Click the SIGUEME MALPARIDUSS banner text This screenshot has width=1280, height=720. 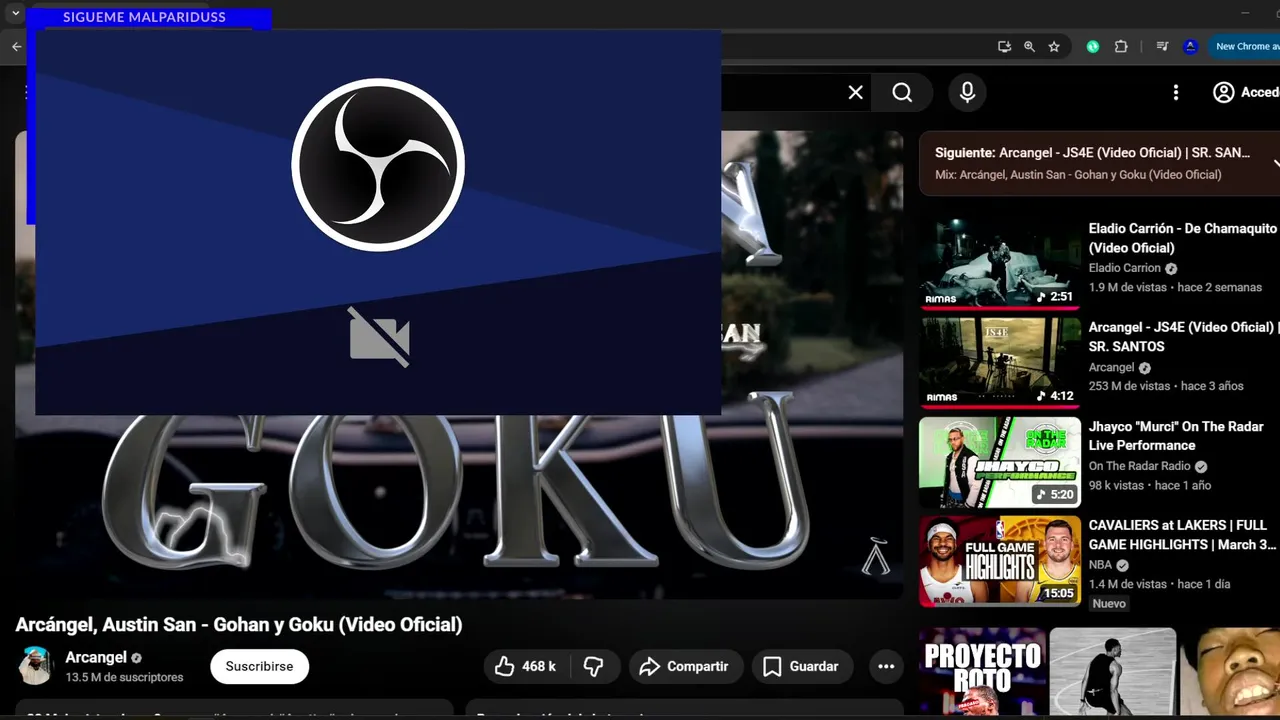pos(144,17)
